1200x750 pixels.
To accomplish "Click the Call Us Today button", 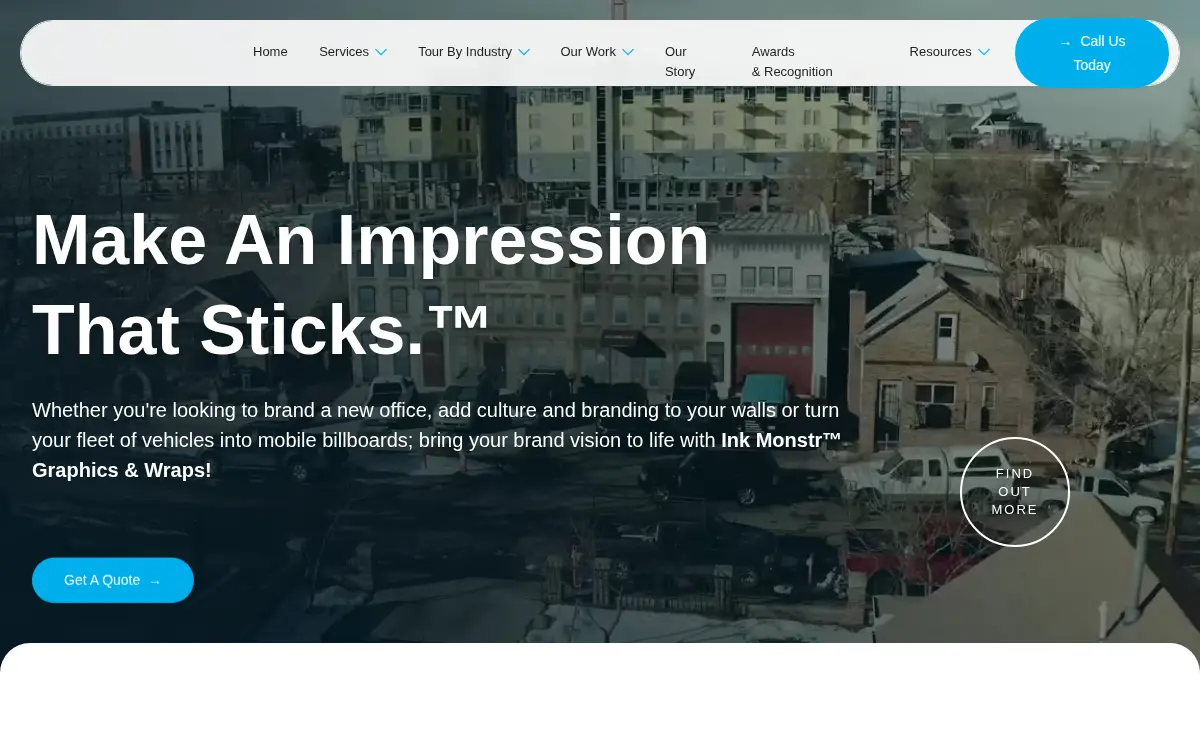I will click(x=1092, y=53).
